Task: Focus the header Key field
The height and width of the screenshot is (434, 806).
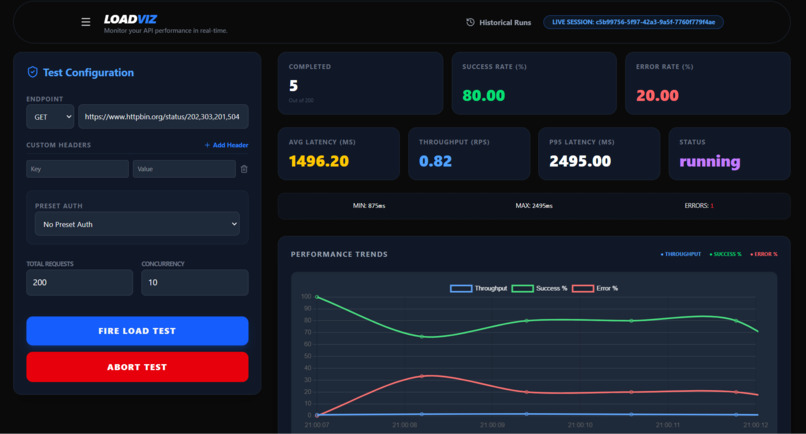Action: (78, 169)
